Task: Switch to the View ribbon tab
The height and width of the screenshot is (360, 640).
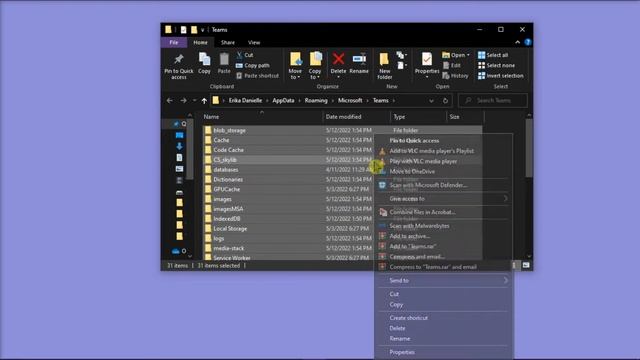Action: [254, 42]
